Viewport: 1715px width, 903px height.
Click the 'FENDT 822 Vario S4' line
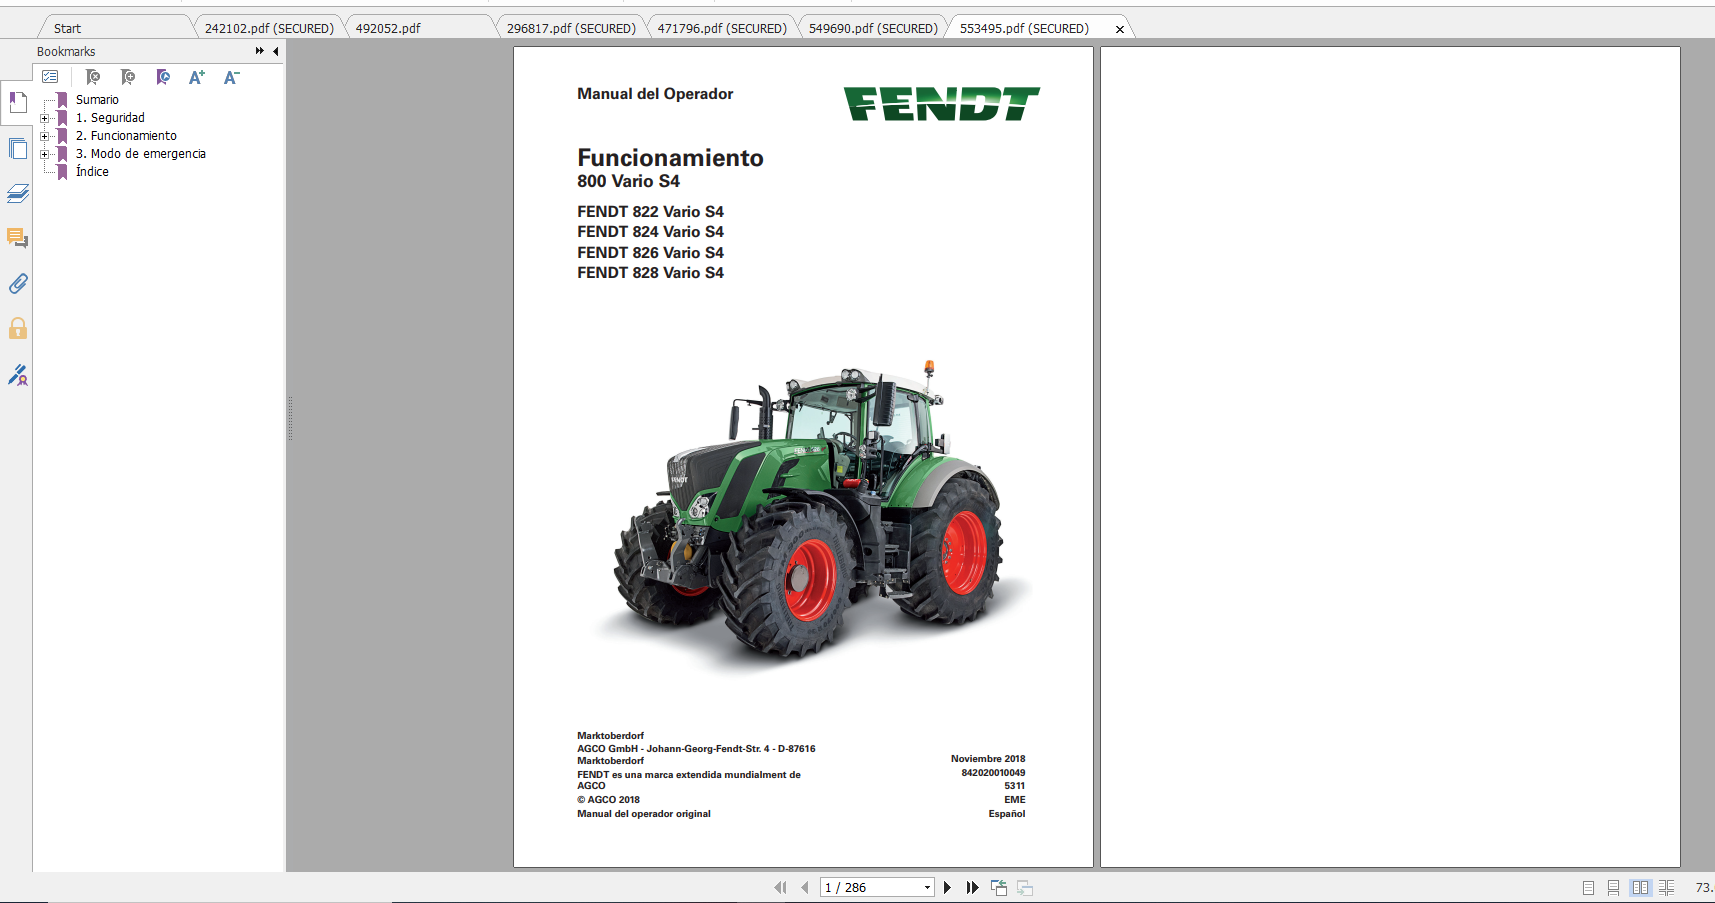(x=650, y=212)
